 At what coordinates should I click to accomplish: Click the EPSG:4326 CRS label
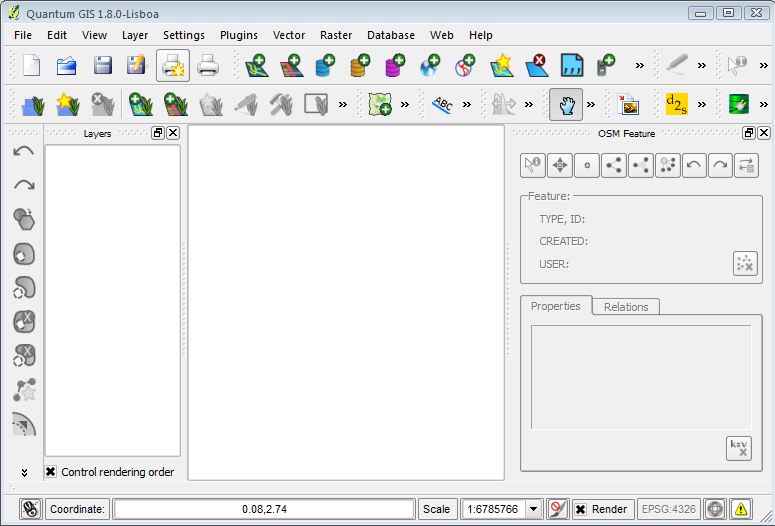click(x=668, y=509)
